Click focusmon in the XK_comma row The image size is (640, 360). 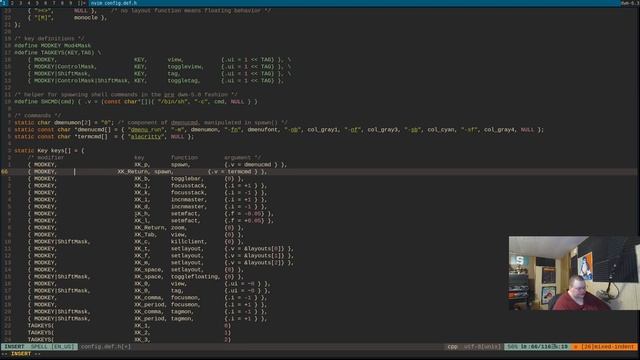coord(186,297)
